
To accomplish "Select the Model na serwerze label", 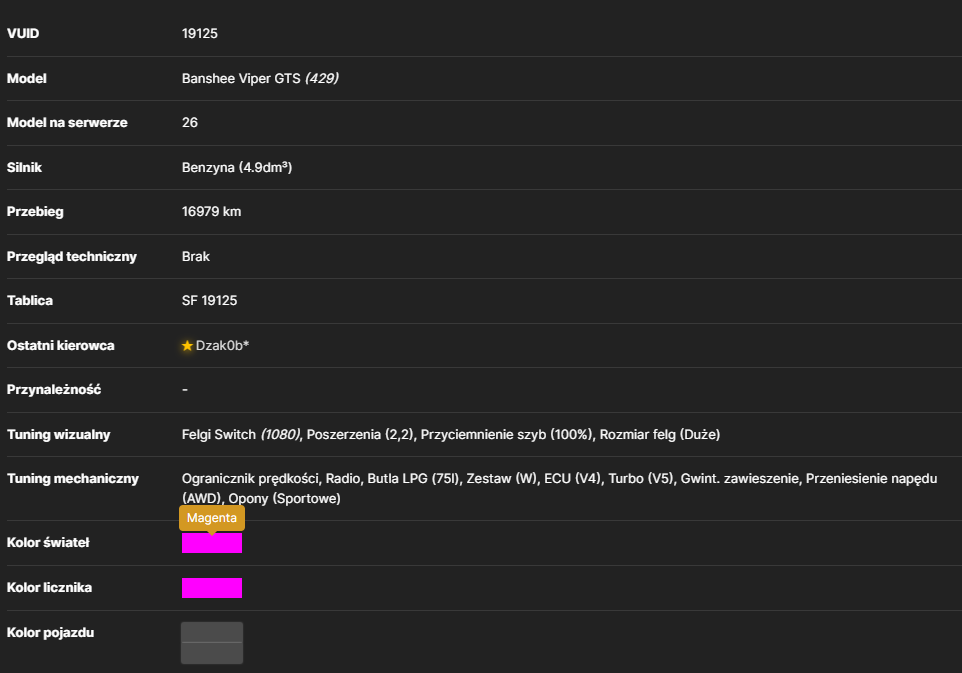I will (x=67, y=123).
